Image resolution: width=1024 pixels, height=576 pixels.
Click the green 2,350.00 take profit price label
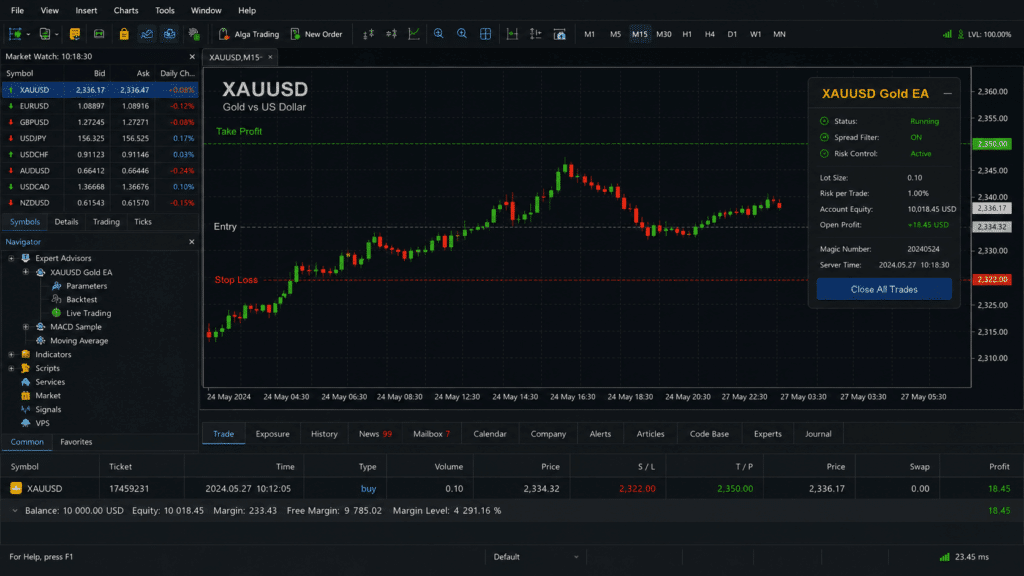click(x=991, y=144)
